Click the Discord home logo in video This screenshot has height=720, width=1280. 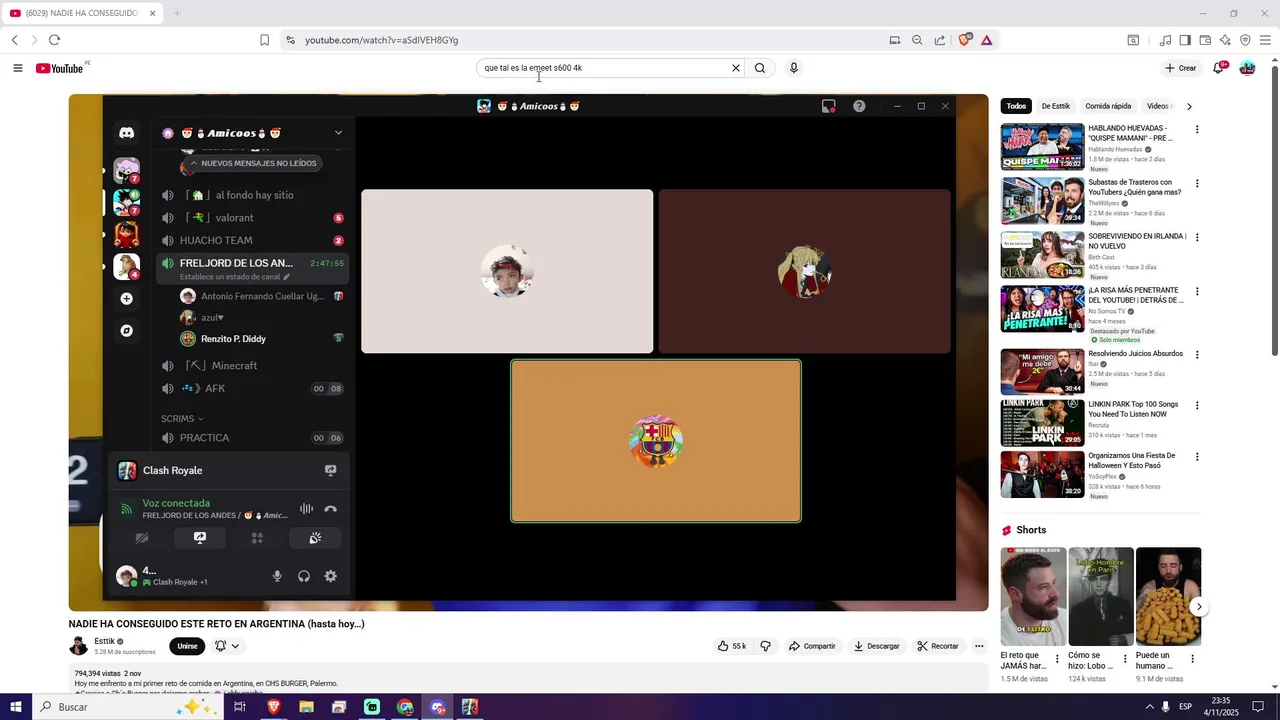click(x=127, y=132)
